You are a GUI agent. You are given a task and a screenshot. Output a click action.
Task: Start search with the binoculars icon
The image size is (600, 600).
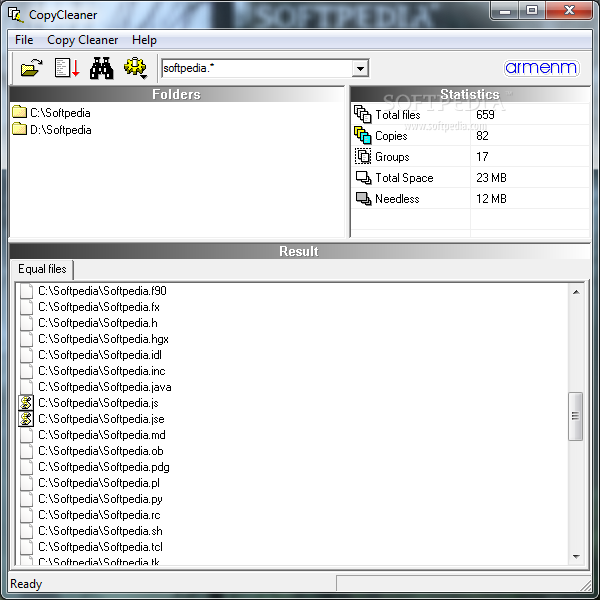pyautogui.click(x=101, y=68)
